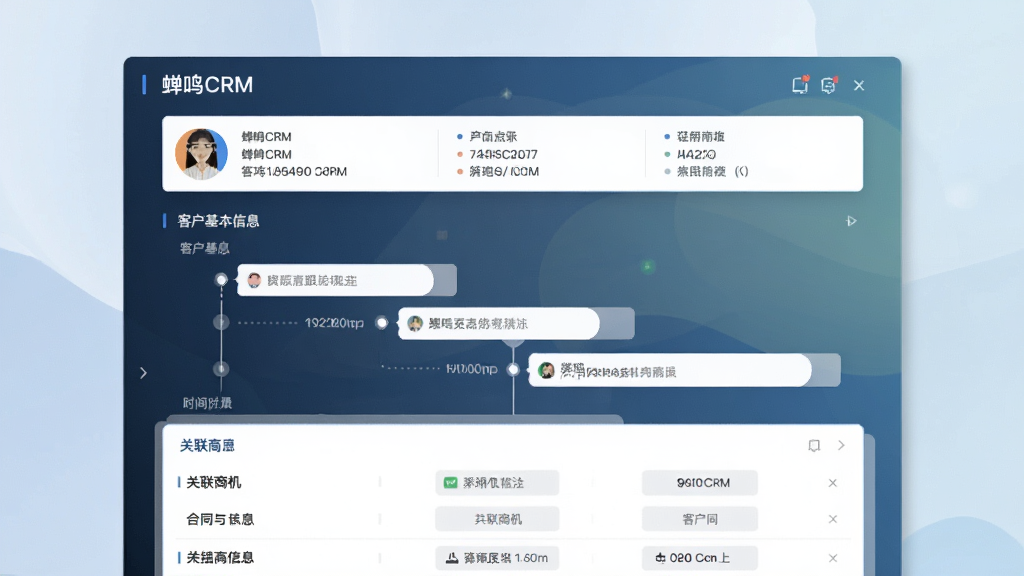Remove the 关联商机 row

833,483
